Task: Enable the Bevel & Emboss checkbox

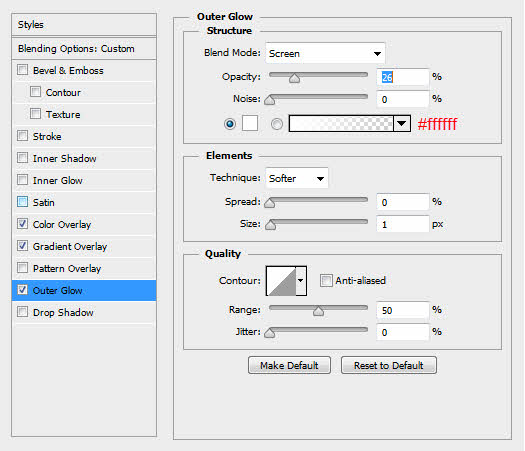Action: pyautogui.click(x=22, y=70)
